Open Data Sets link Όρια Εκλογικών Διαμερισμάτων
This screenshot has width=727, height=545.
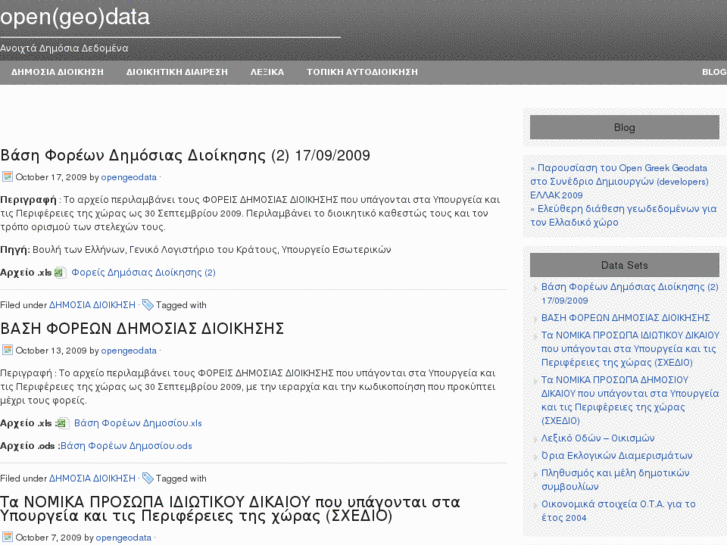coord(617,456)
